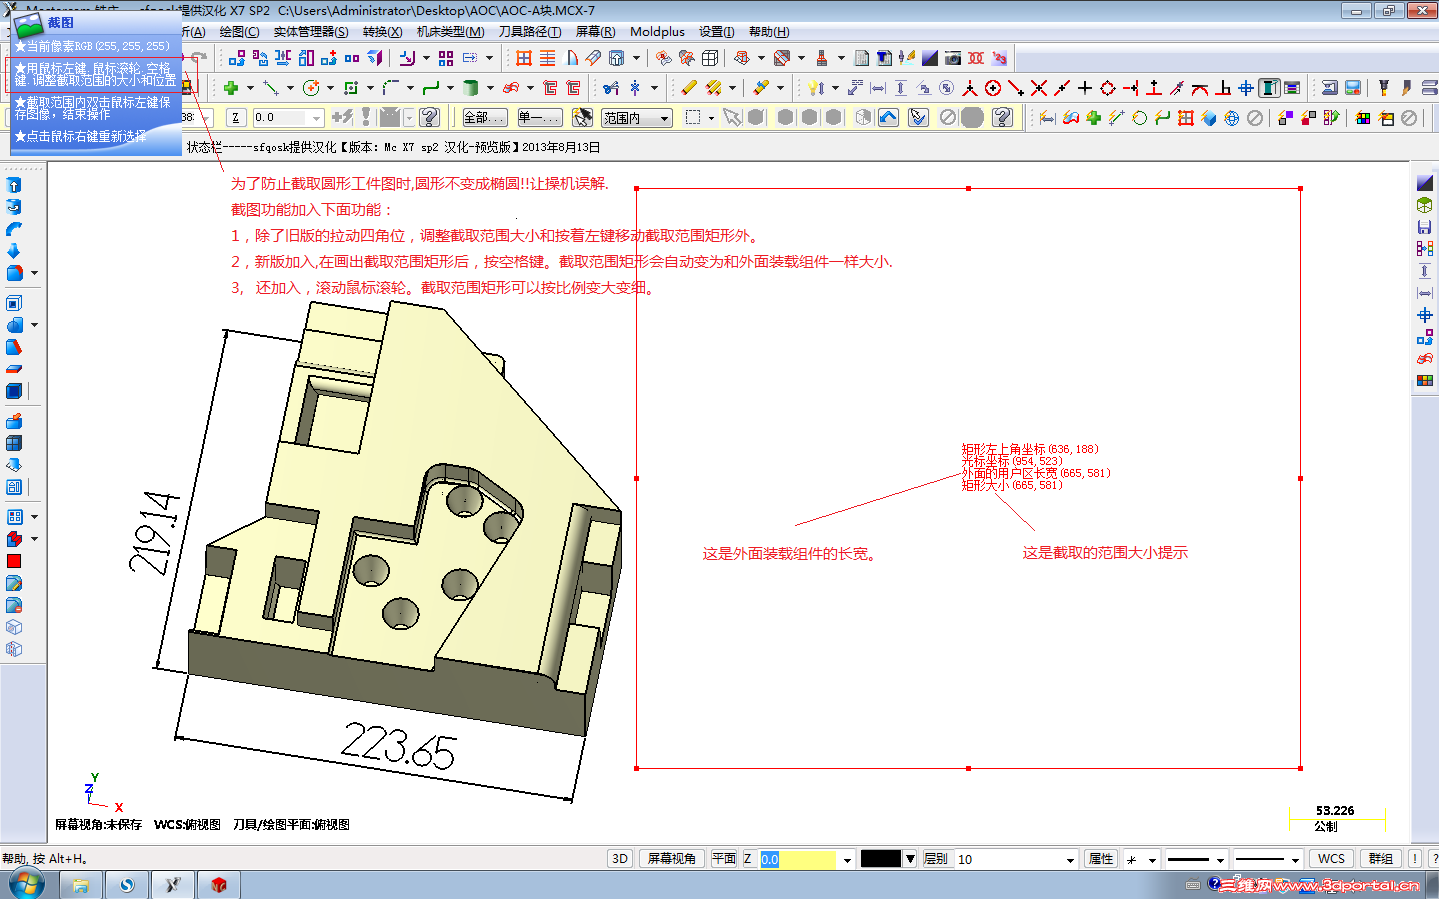1439x899 pixels.
Task: Expand the dropdown arrow next to the line tool
Action: (290, 88)
